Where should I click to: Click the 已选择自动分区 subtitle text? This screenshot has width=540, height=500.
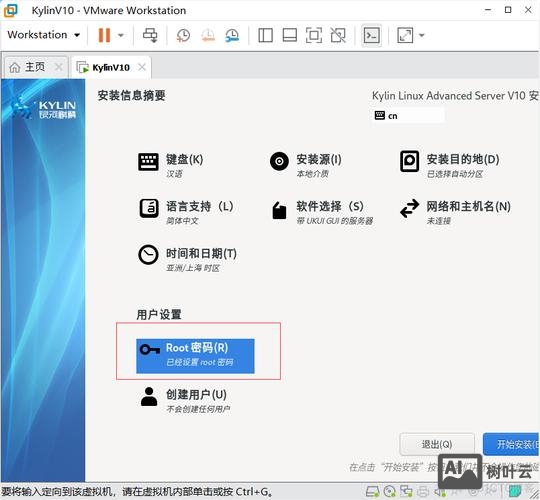[x=455, y=174]
